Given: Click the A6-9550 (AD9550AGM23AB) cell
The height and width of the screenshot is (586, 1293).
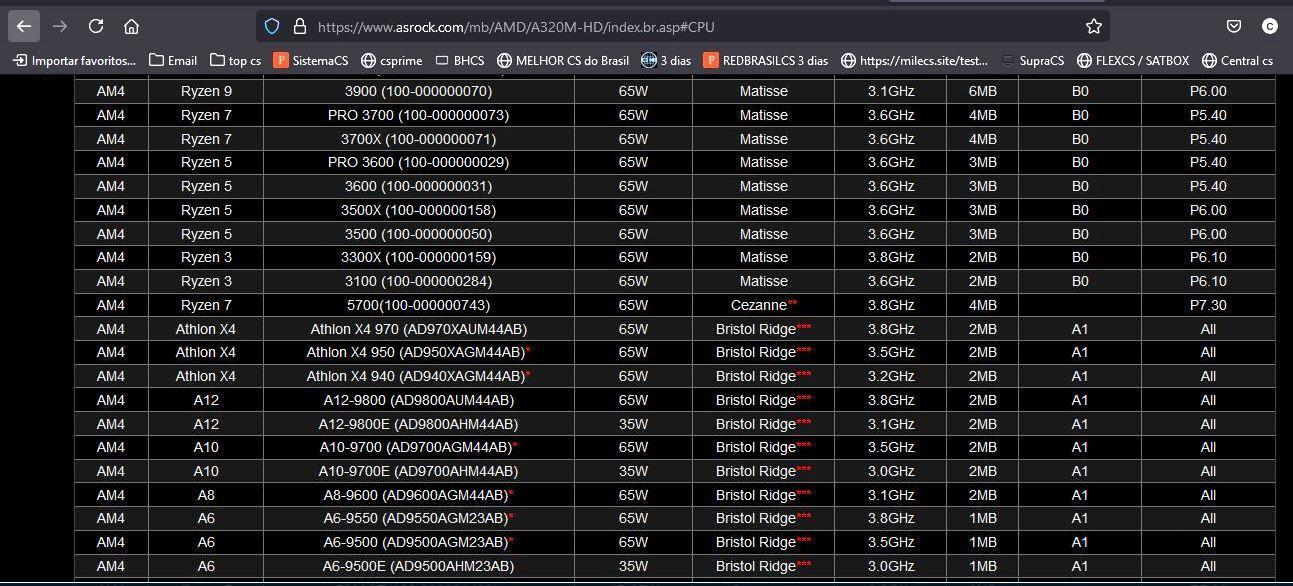Looking at the screenshot, I should click(x=418, y=518).
